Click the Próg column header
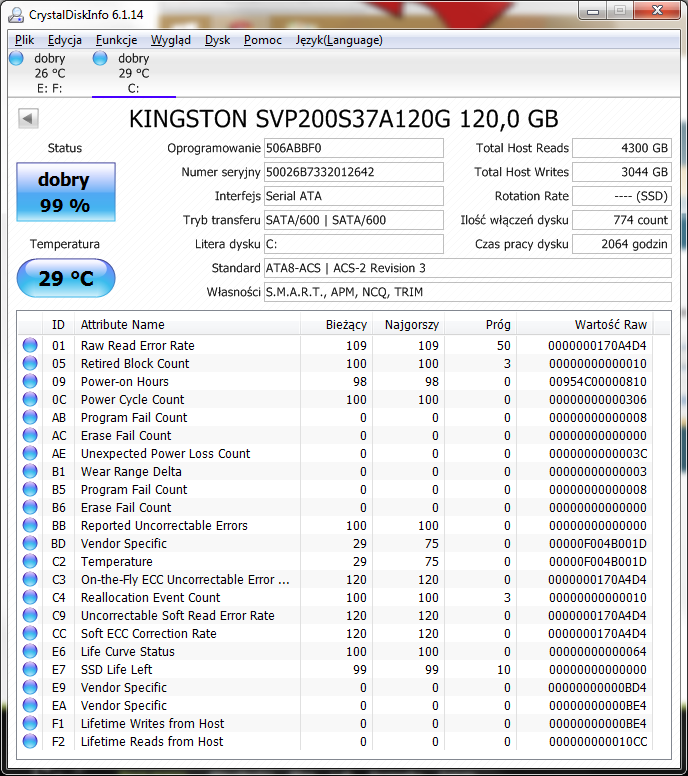The width and height of the screenshot is (688, 776). [480, 325]
